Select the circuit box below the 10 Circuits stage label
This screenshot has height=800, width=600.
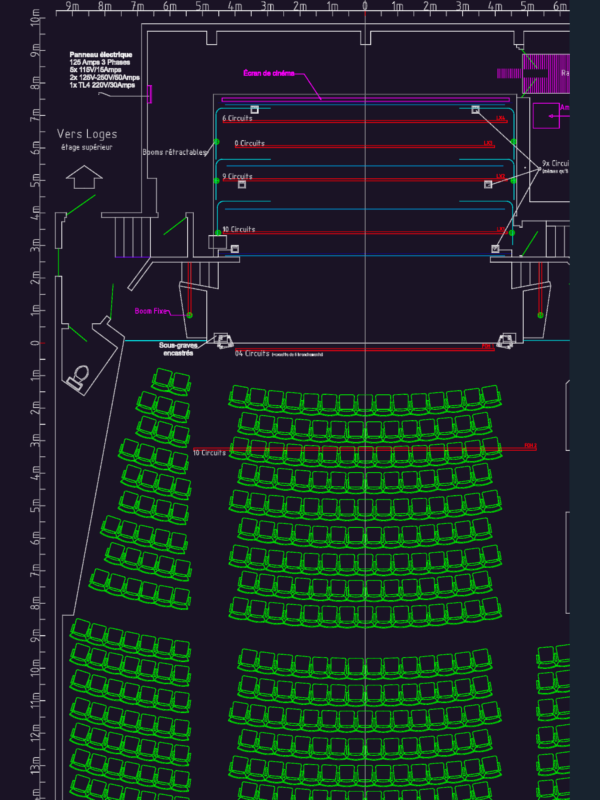(235, 249)
